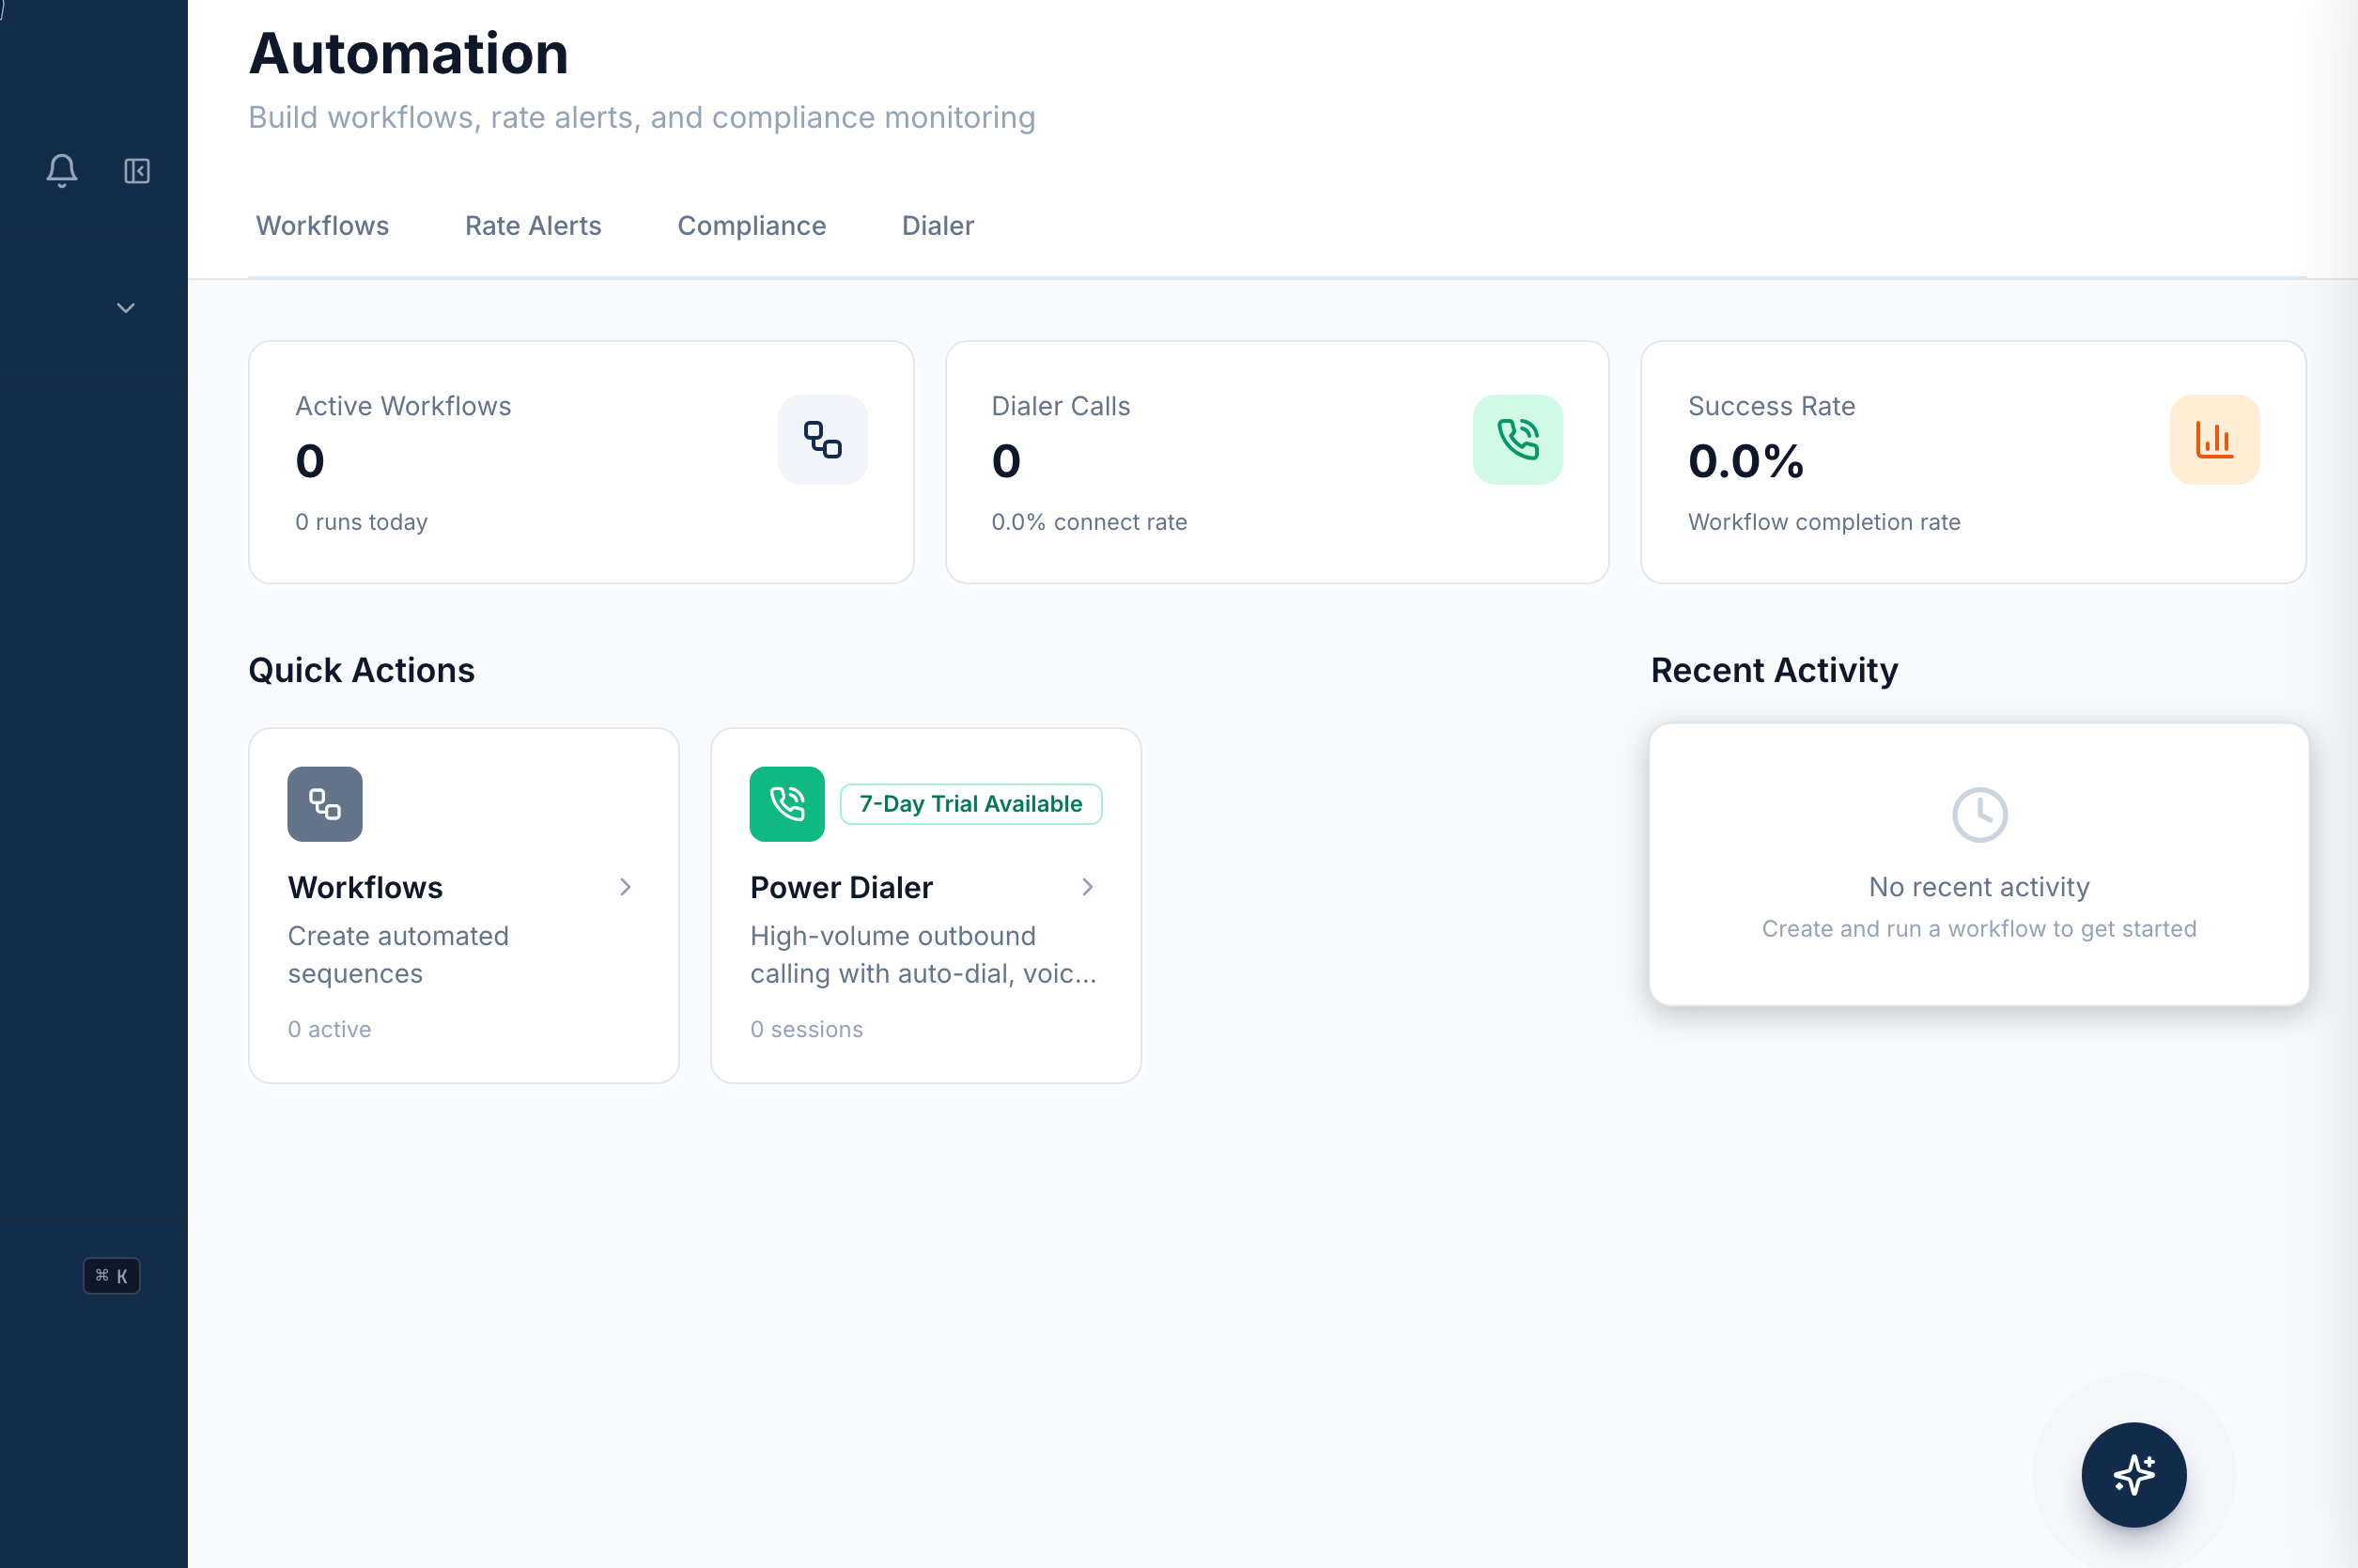Click the Workflows icon in Quick Actions card
This screenshot has height=1568, width=2358.
point(324,803)
